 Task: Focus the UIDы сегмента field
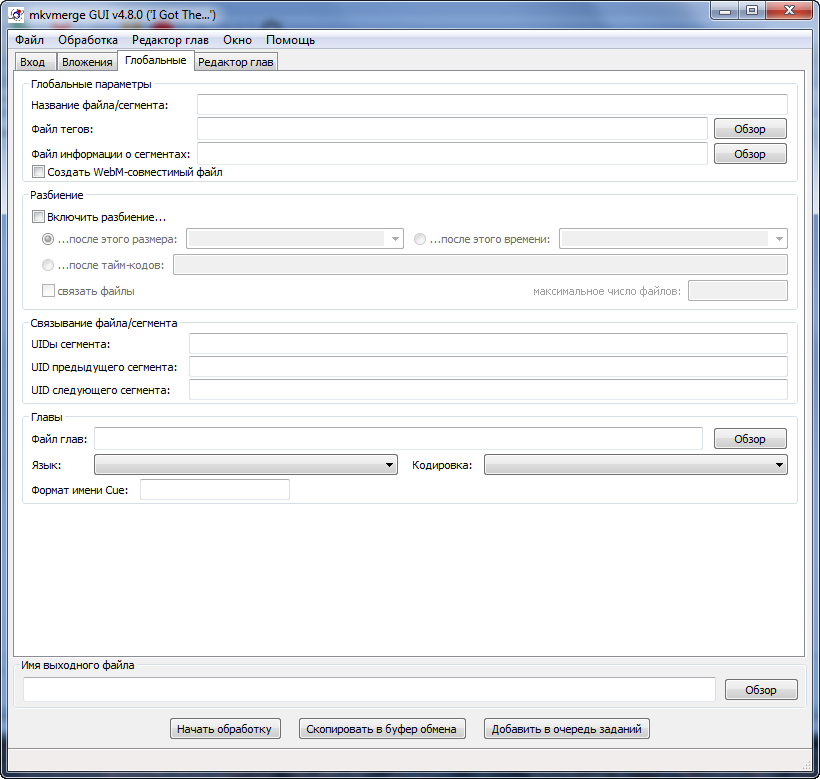point(488,343)
